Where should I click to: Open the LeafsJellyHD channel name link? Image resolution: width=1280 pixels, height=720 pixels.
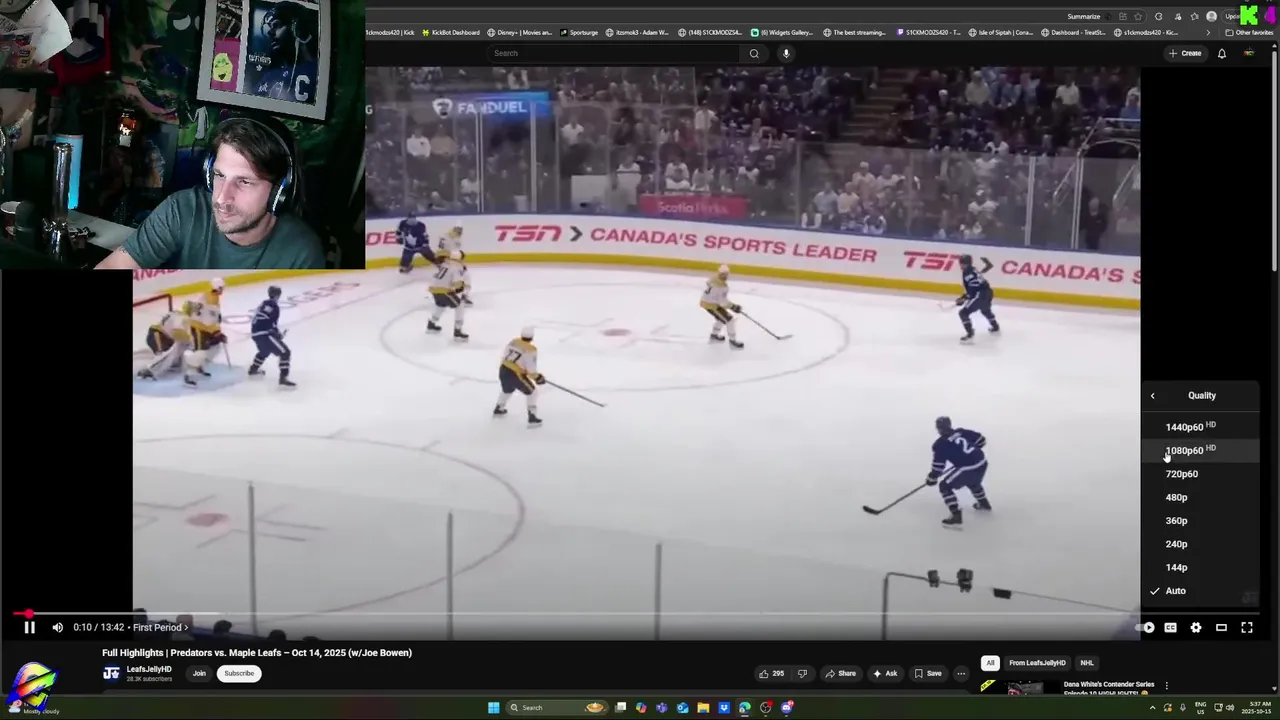[149, 669]
